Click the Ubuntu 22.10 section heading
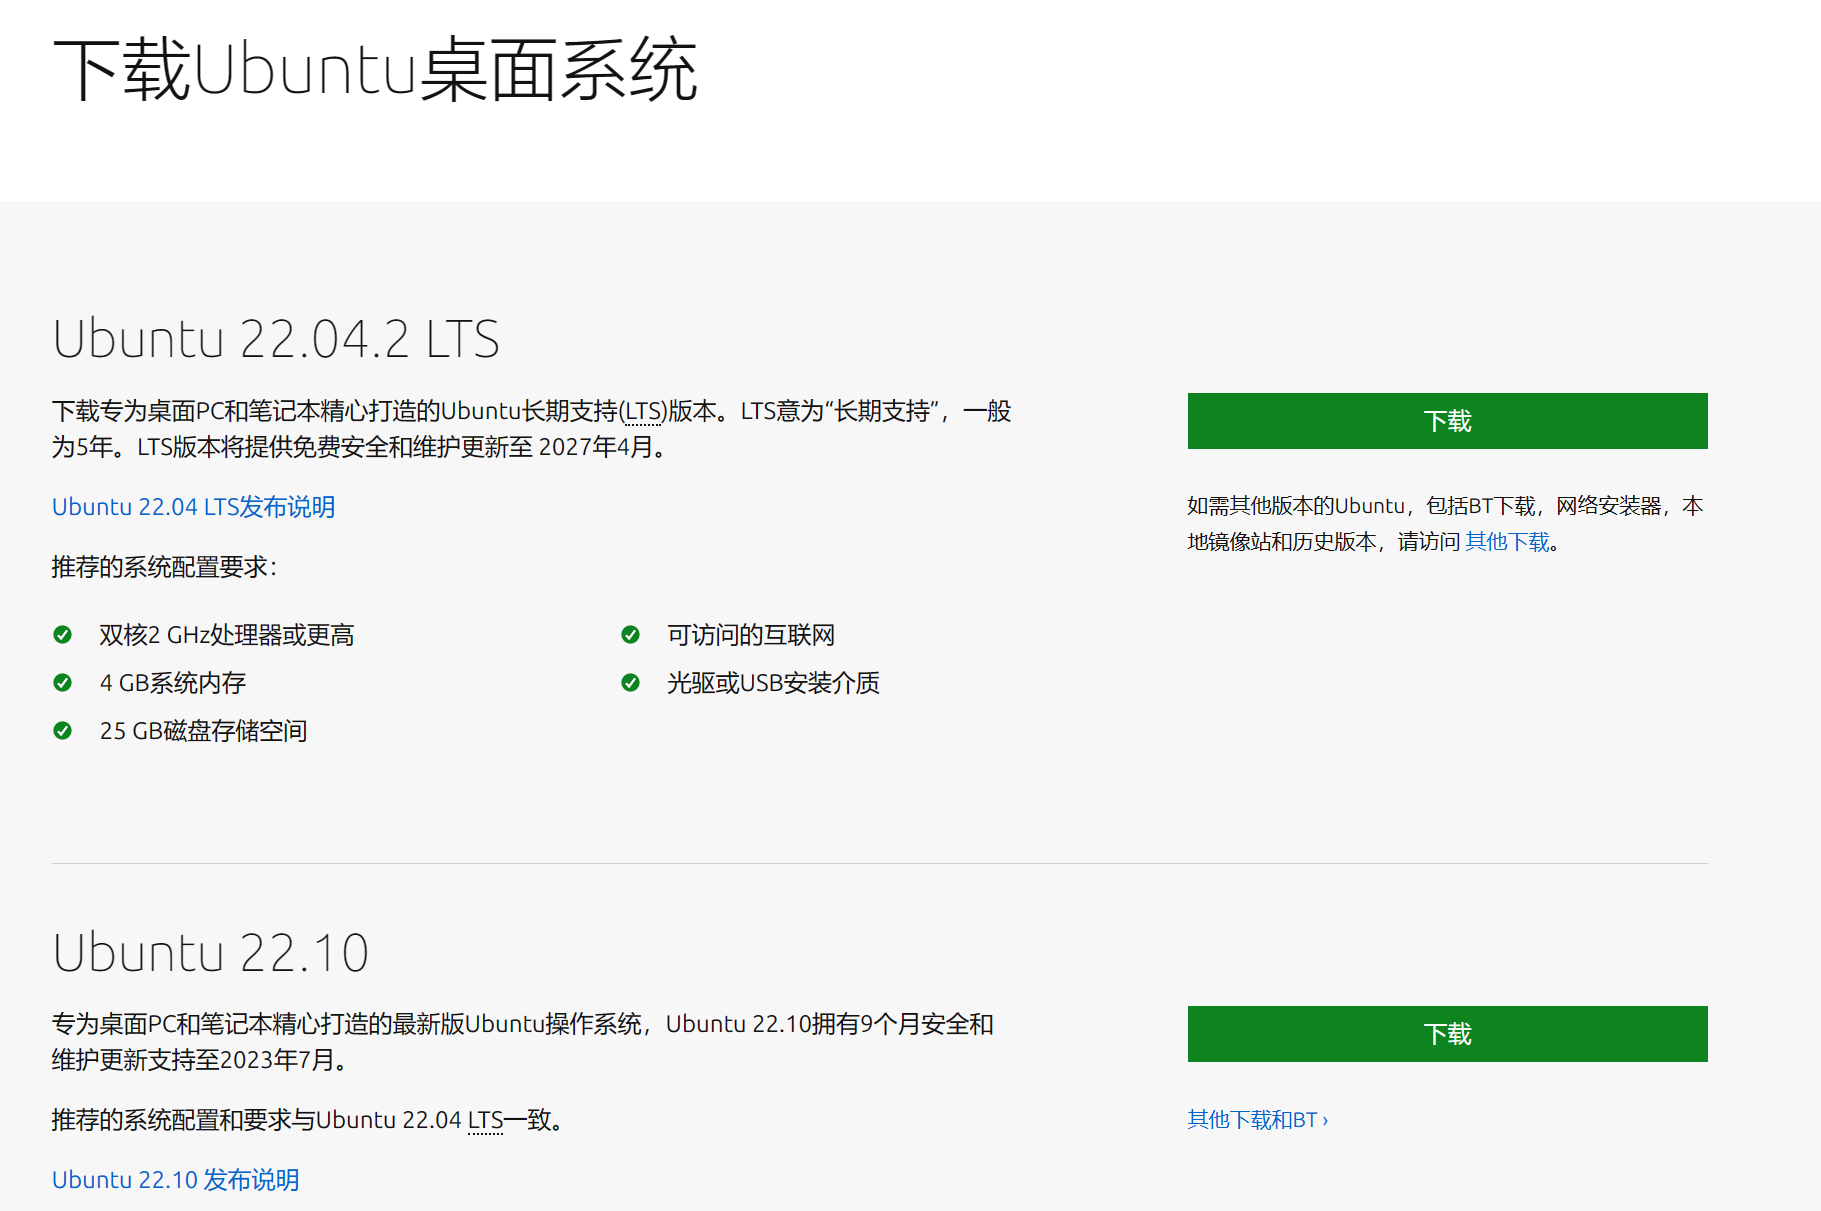The image size is (1821, 1211). click(x=211, y=952)
